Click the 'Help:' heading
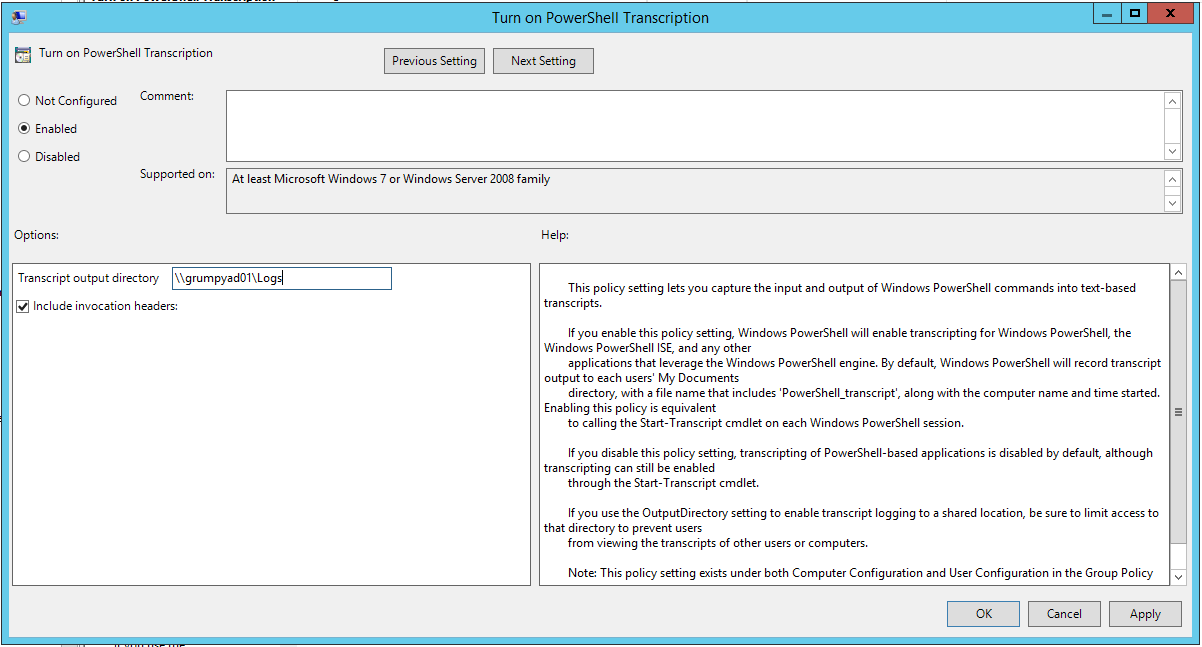This screenshot has width=1202, height=647. point(555,235)
